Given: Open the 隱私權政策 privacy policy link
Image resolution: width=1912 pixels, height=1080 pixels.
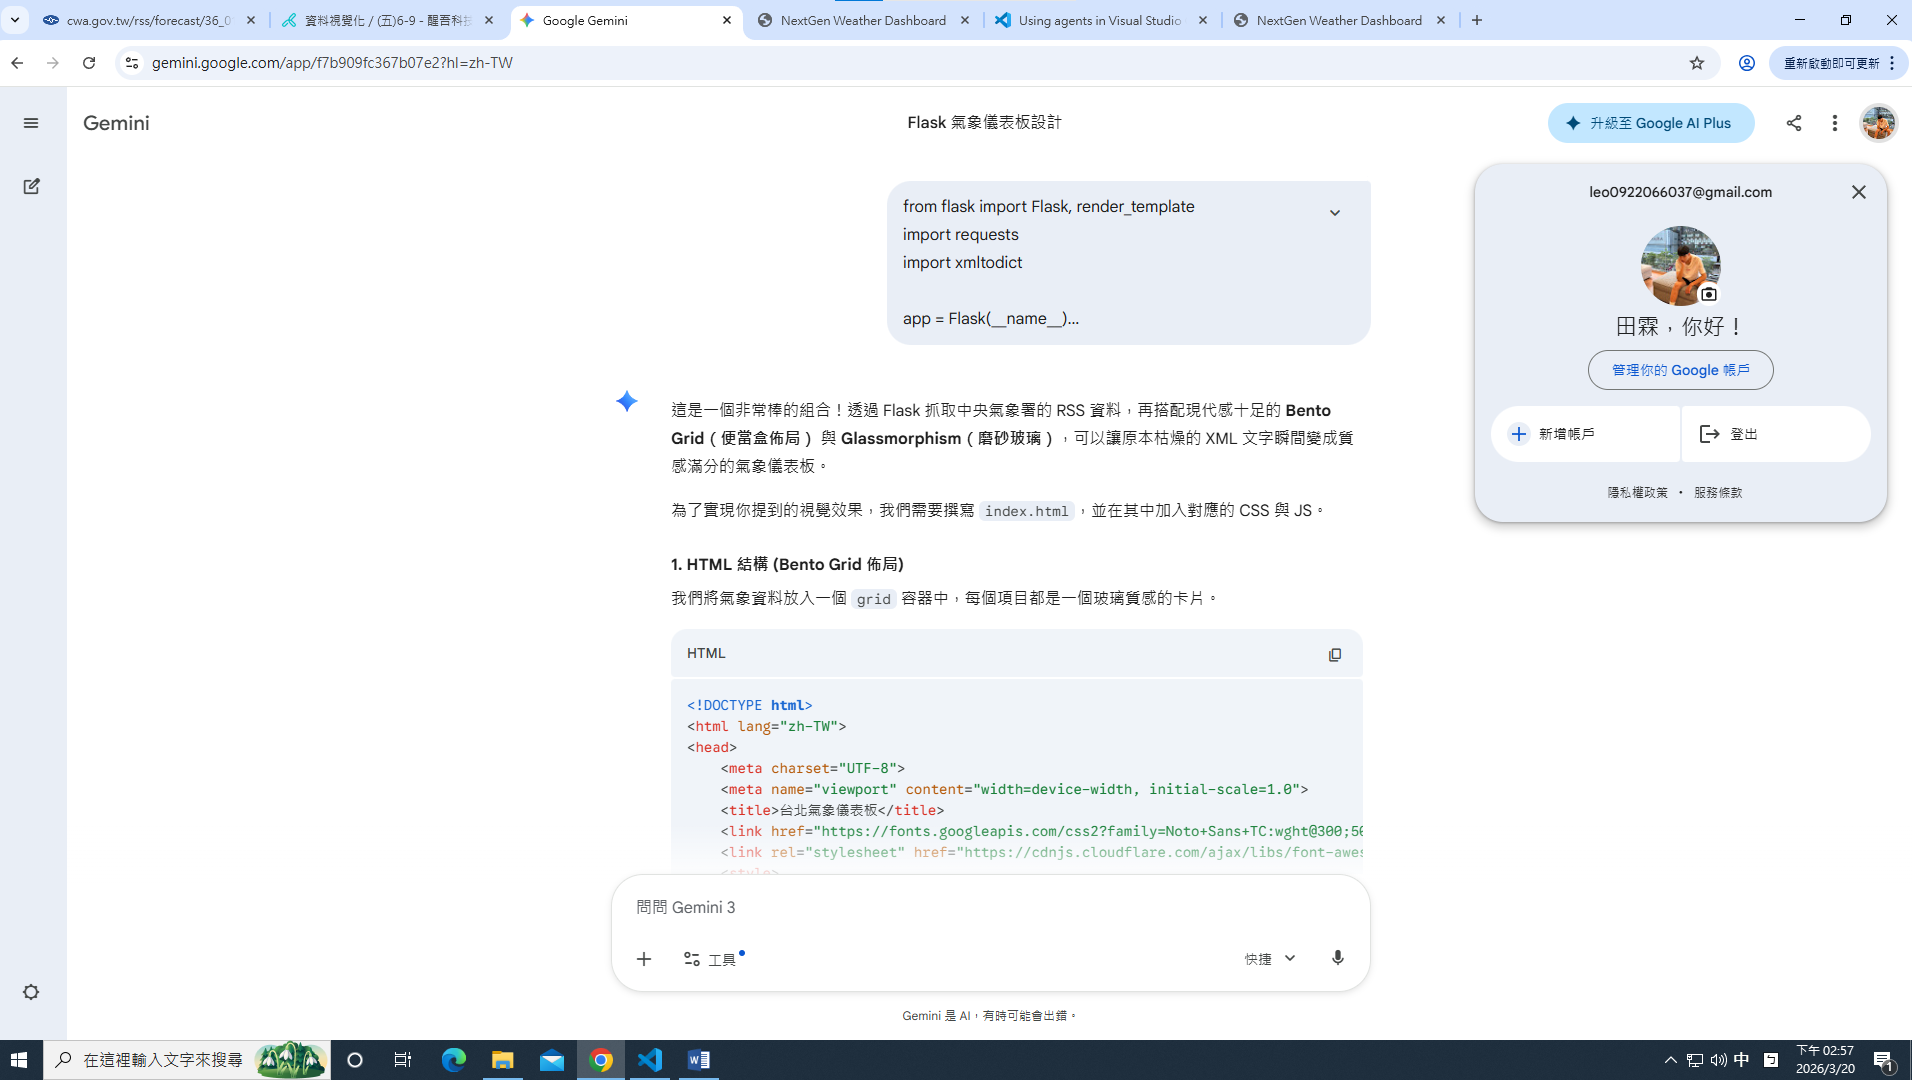Looking at the screenshot, I should tap(1638, 492).
